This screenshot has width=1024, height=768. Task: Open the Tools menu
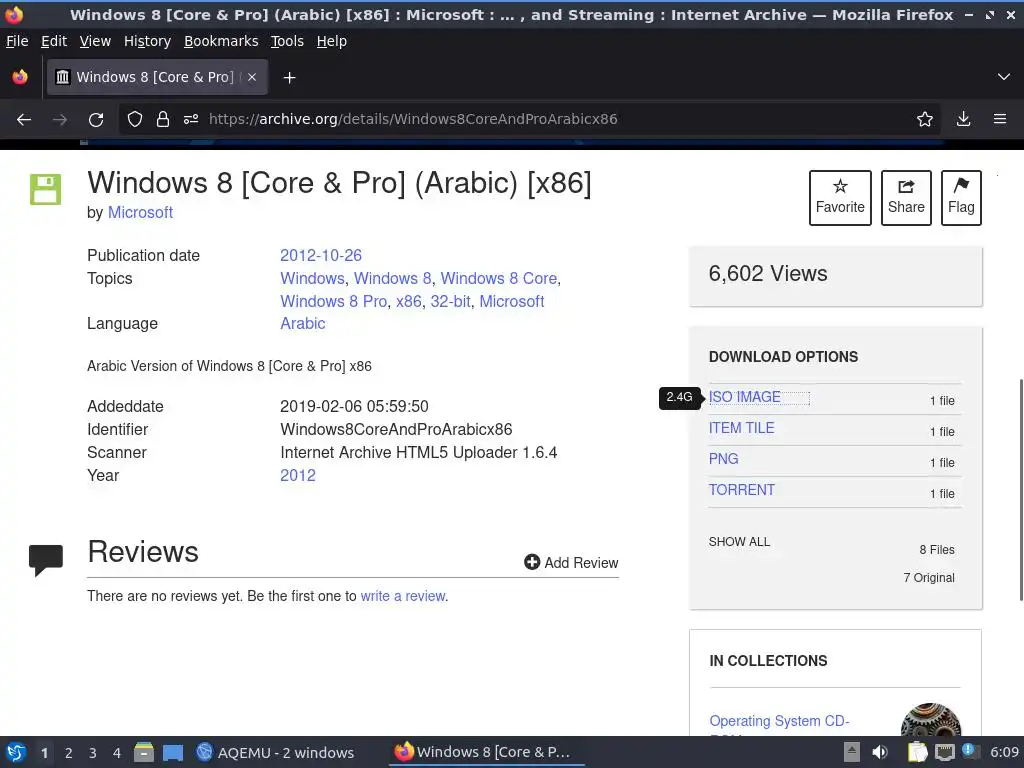(x=287, y=41)
